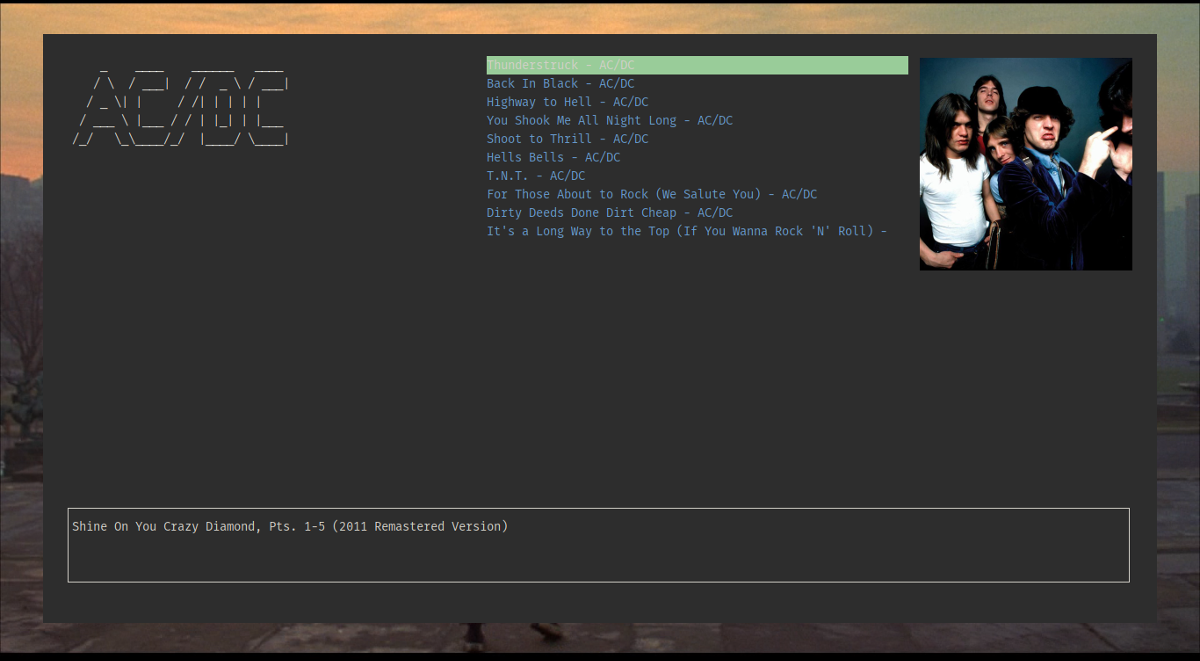1200x661 pixels.
Task: Play "Back In Black" from the results list
Action: [560, 83]
